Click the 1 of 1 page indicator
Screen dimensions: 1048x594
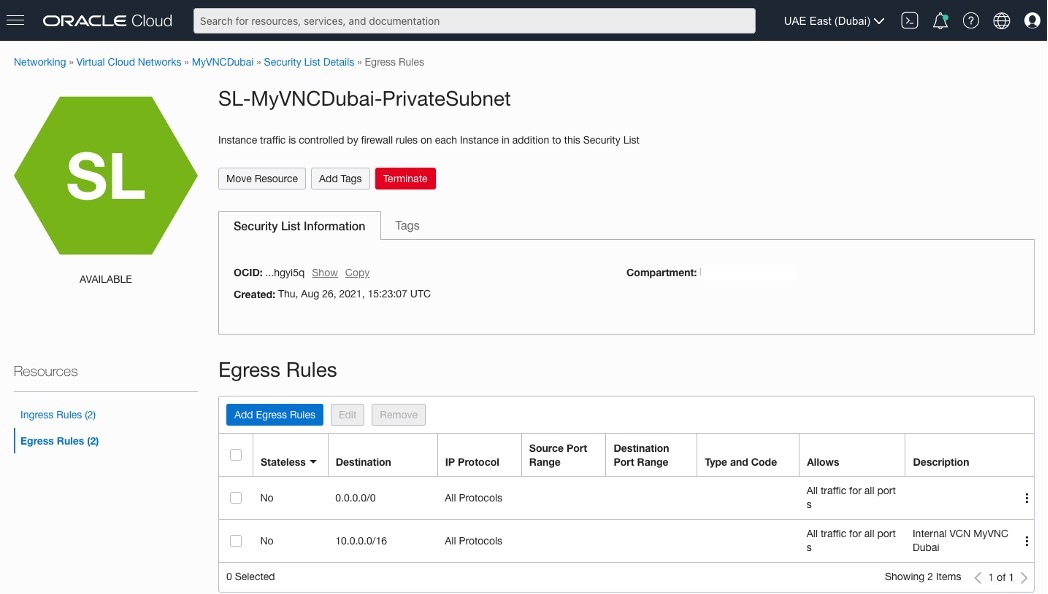(1001, 577)
